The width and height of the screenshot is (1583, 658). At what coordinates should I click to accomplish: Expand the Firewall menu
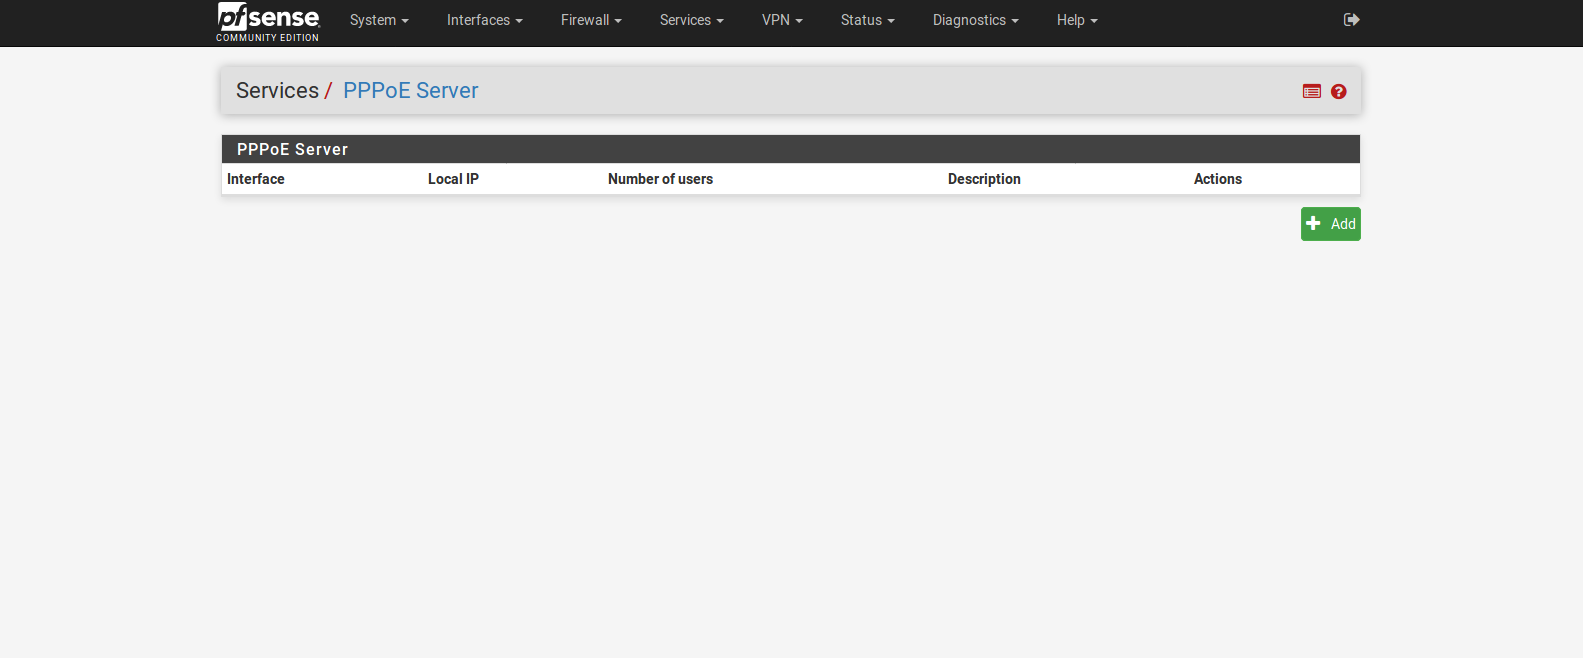click(x=591, y=20)
